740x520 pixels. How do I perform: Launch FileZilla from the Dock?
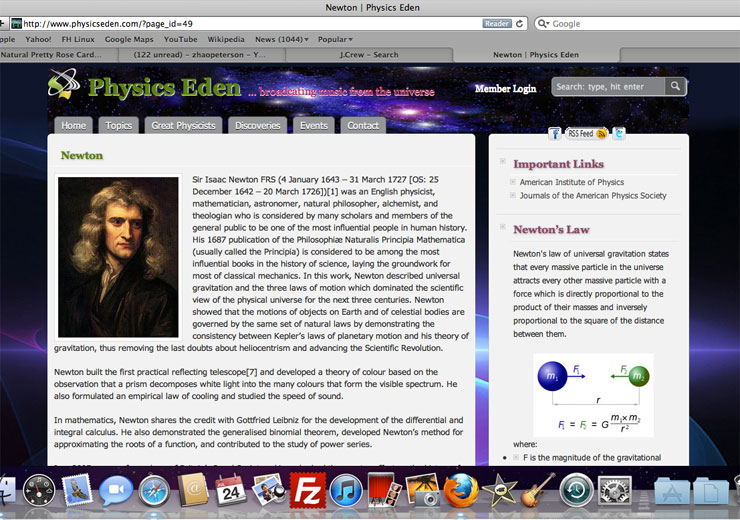[308, 491]
